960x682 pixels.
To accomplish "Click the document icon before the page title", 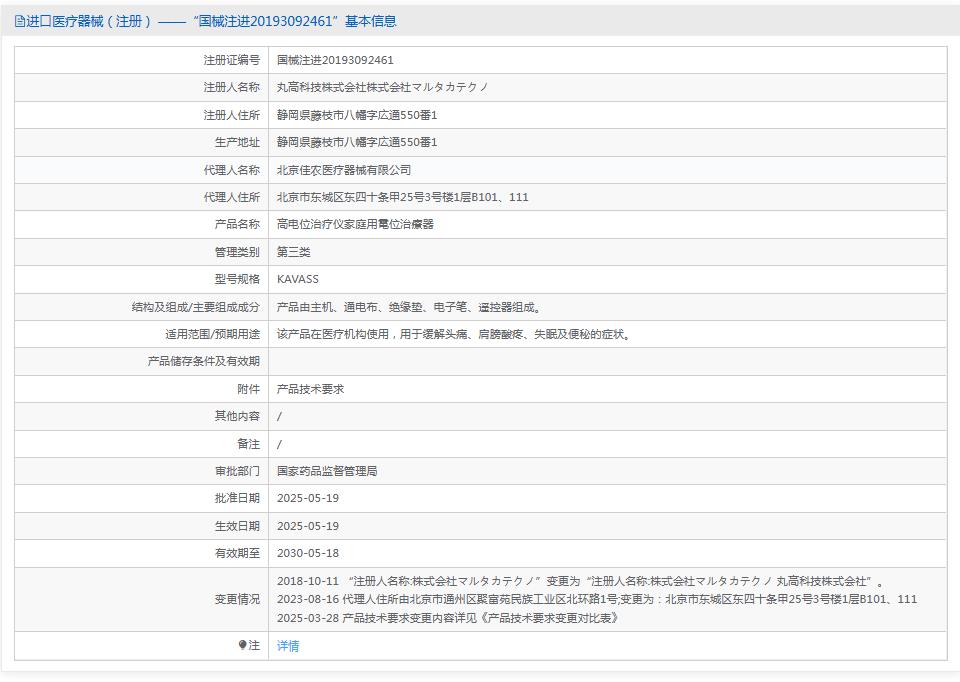I will tap(17, 18).
